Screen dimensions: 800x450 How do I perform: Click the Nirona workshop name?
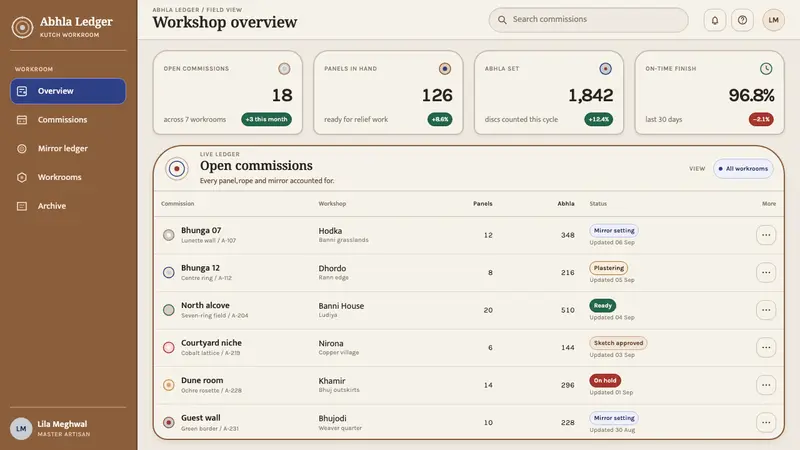coord(331,343)
